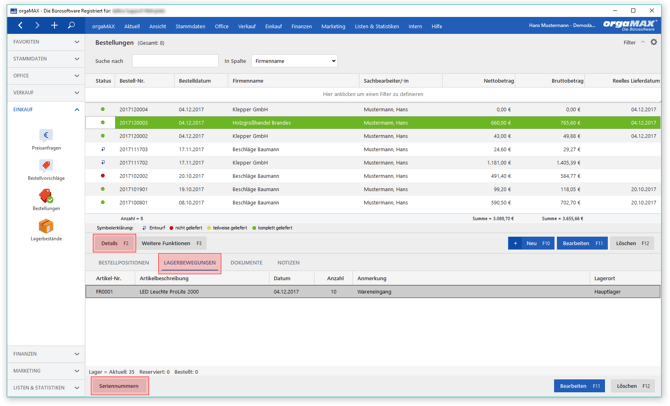The height and width of the screenshot is (406, 670).
Task: Expand the FAVORITEN sidebar section
Action: click(x=46, y=42)
